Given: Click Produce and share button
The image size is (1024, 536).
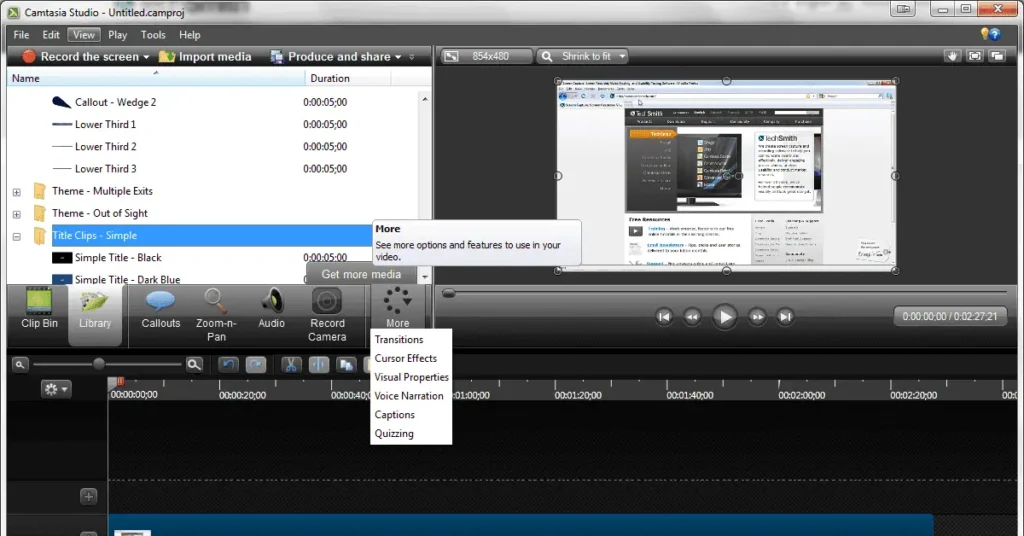Looking at the screenshot, I should click(331, 57).
